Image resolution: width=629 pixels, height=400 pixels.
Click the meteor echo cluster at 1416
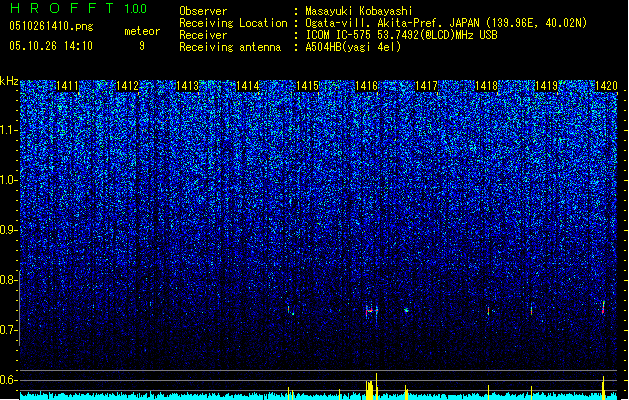372,311
